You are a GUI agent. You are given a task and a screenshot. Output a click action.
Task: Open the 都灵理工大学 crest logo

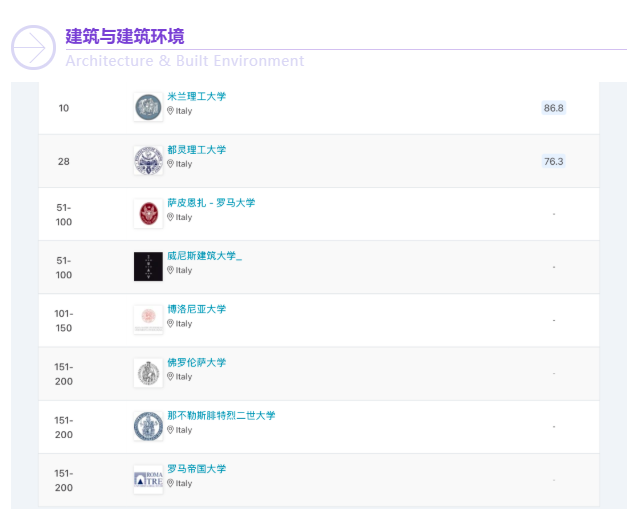point(148,160)
